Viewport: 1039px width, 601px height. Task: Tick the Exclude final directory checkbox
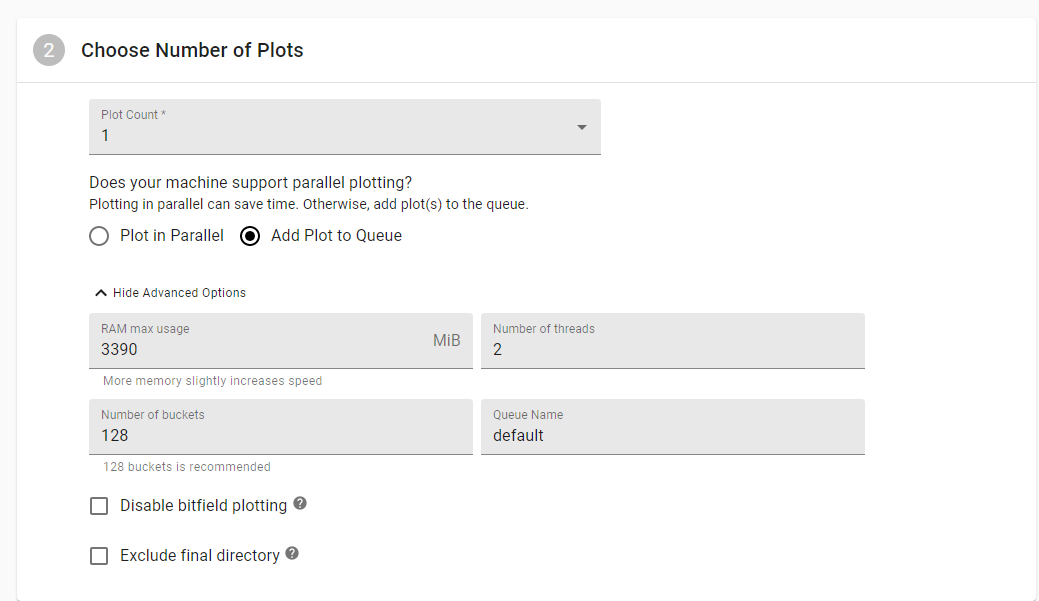[99, 555]
